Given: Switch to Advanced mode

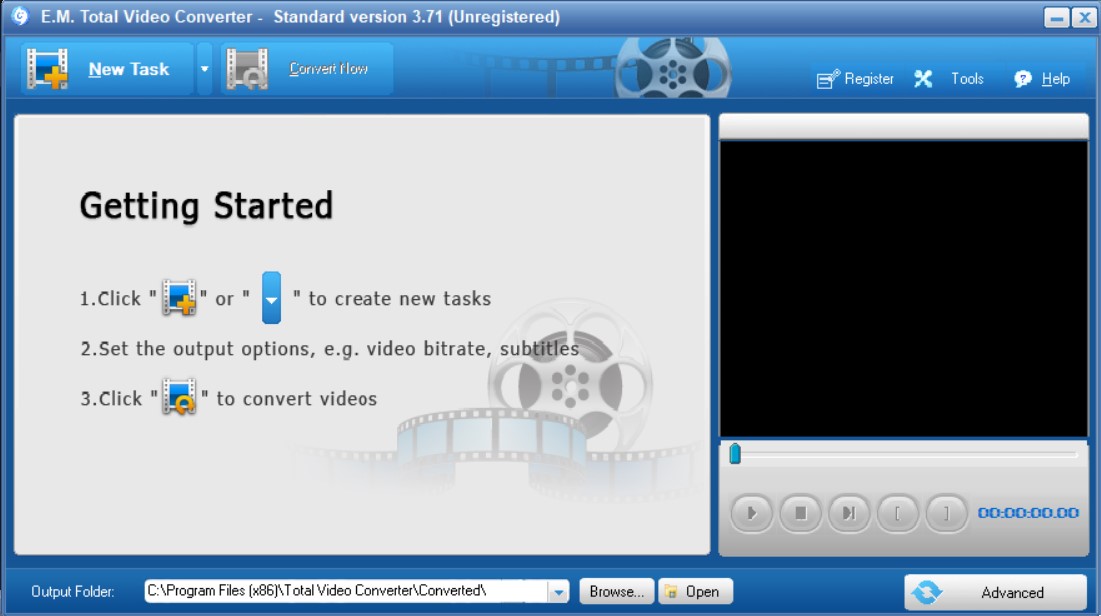Looking at the screenshot, I should point(995,592).
